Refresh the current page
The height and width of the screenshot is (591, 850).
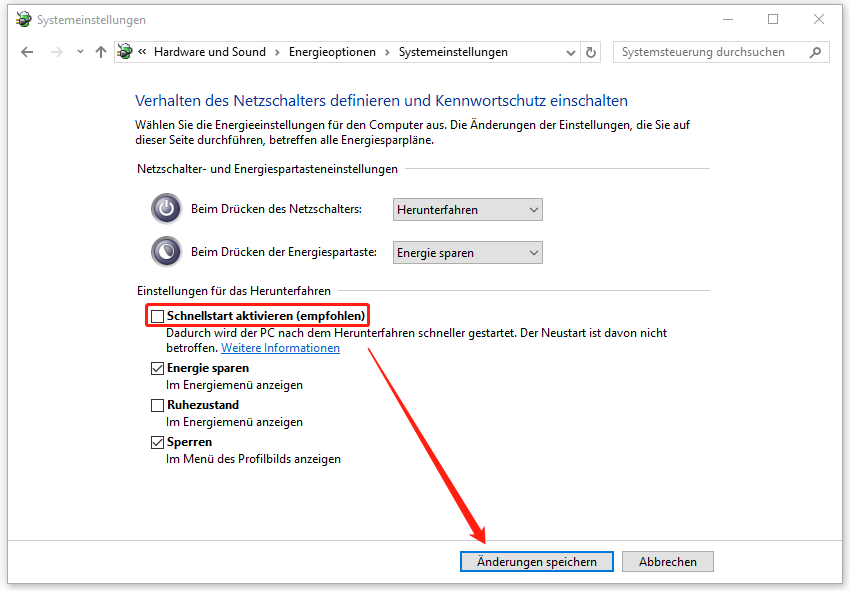590,51
